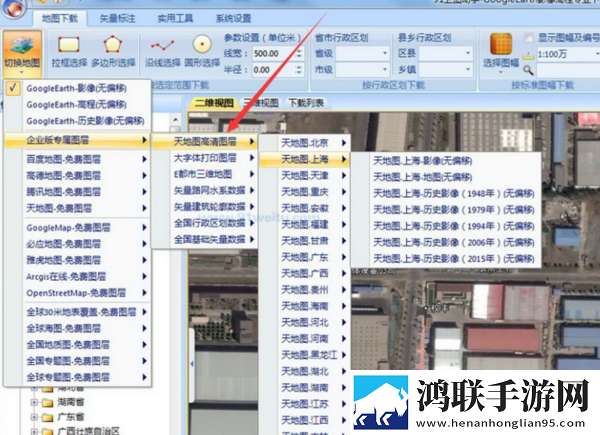Open the 全国基础矢量数据 submenu
This screenshot has width=600, height=435.
pyautogui.click(x=205, y=239)
